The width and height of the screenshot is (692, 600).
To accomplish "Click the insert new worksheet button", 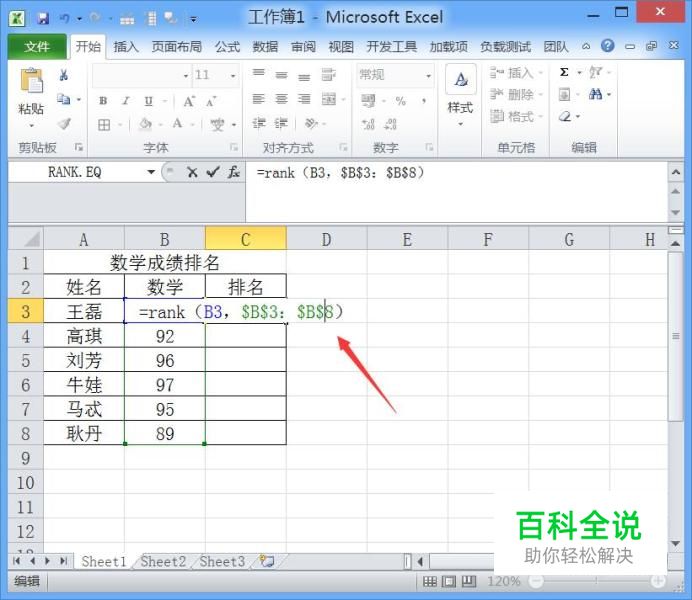I will 267,562.
